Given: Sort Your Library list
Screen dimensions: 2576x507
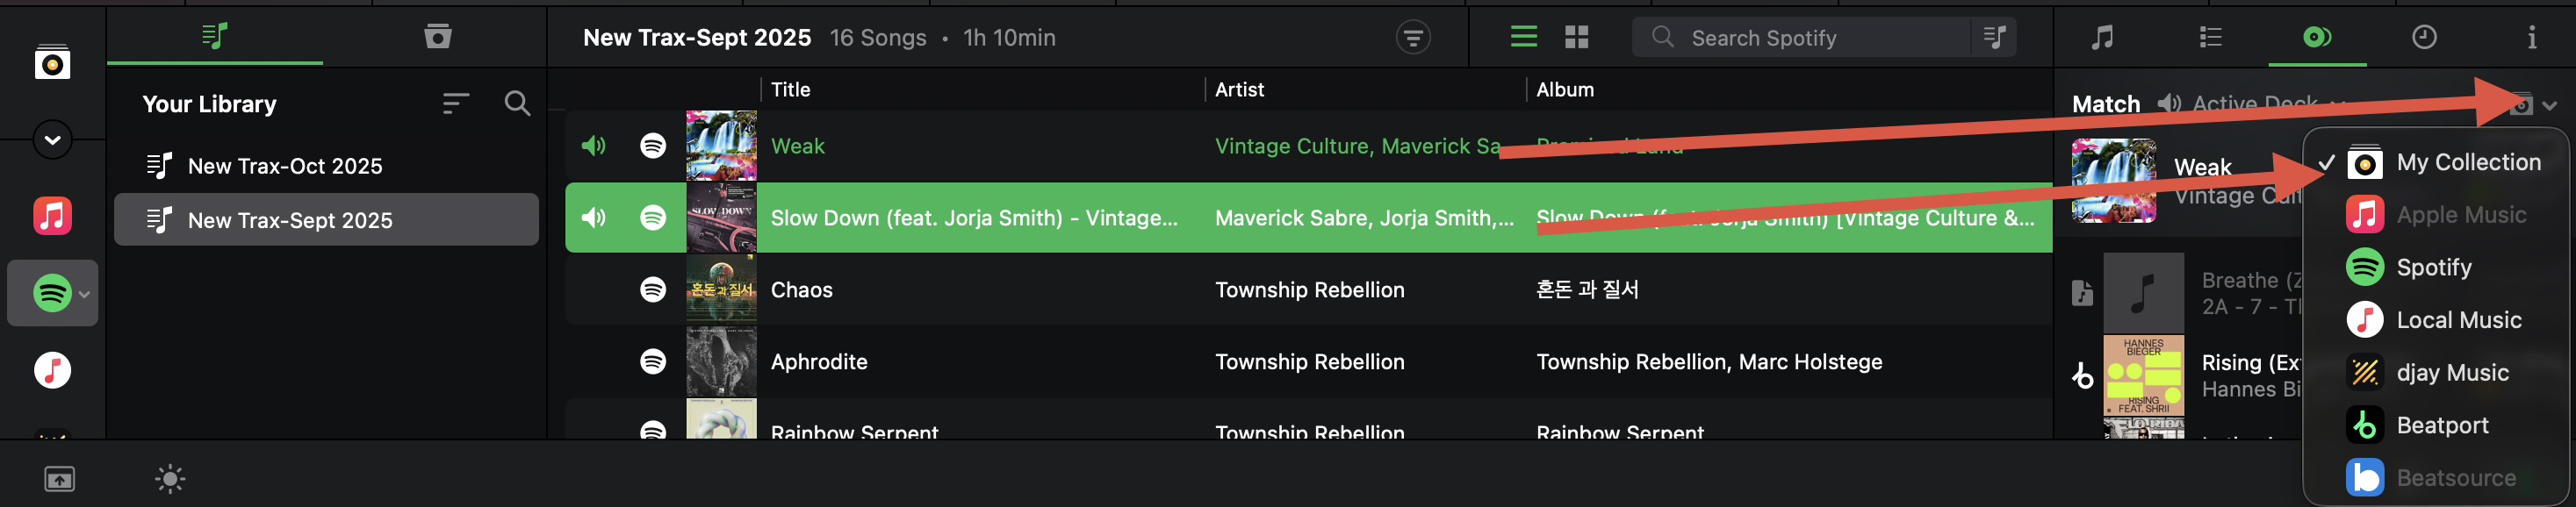Looking at the screenshot, I should pyautogui.click(x=455, y=103).
